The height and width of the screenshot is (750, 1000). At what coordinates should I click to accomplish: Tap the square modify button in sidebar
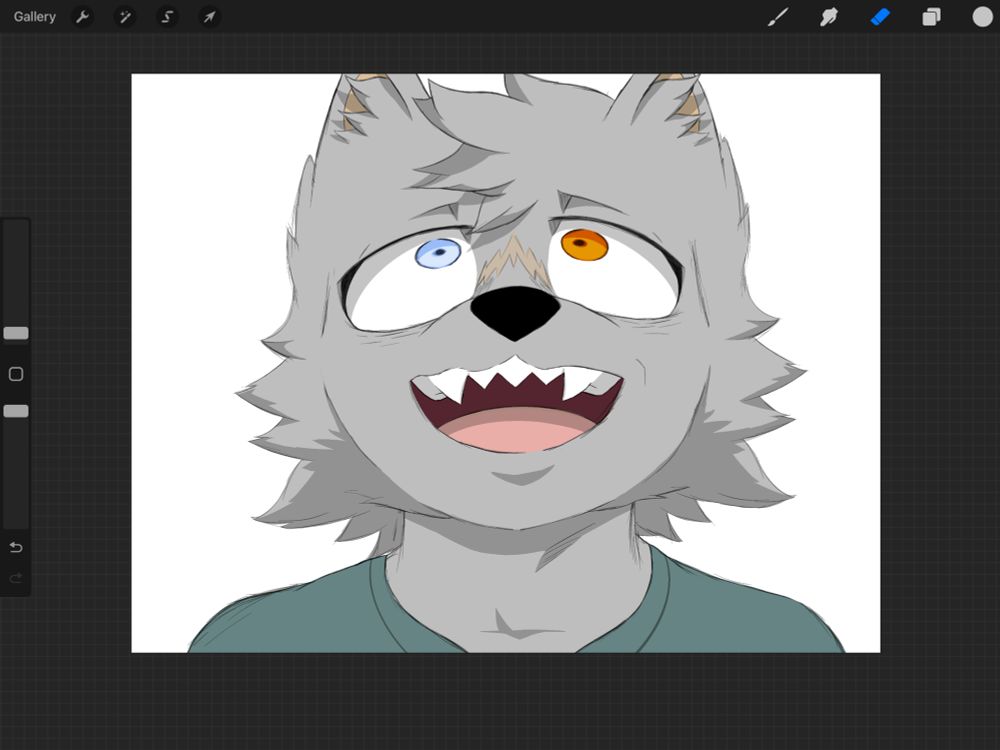[16, 374]
